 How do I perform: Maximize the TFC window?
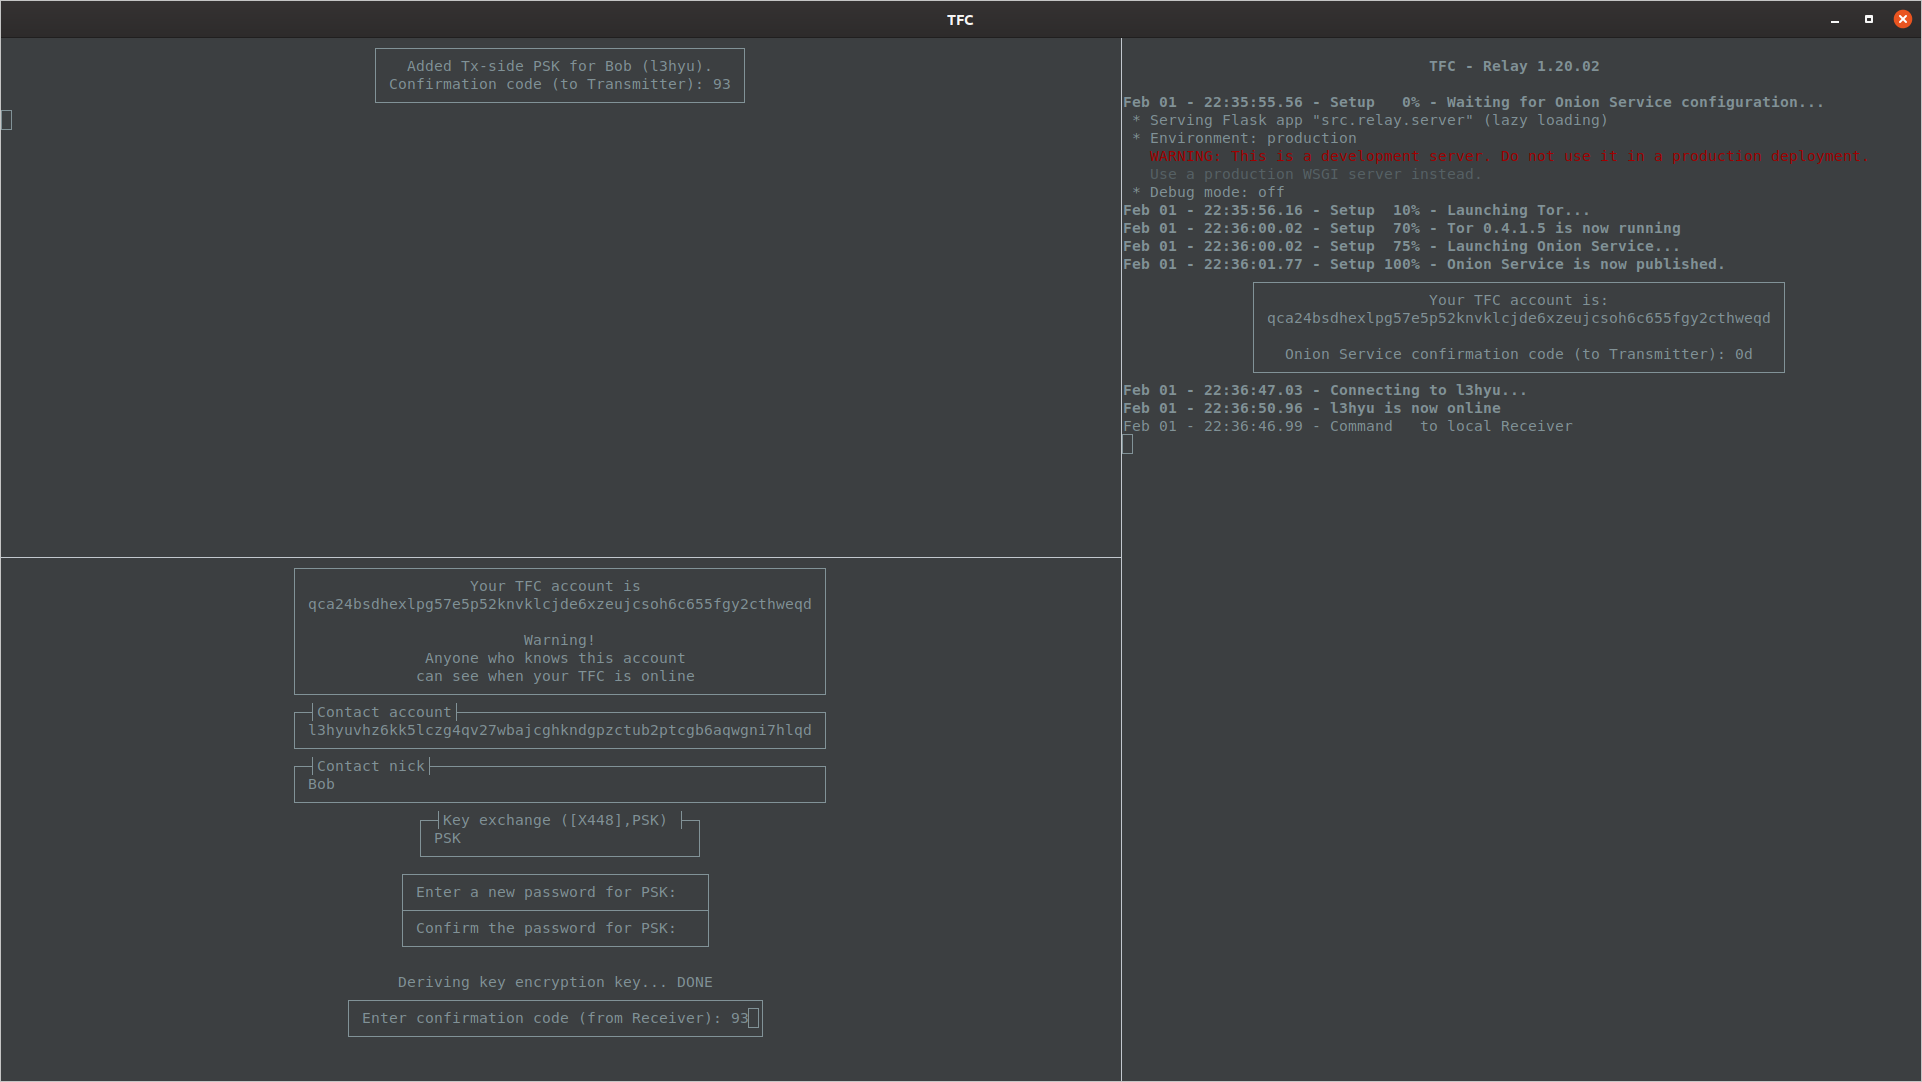pyautogui.click(x=1868, y=19)
